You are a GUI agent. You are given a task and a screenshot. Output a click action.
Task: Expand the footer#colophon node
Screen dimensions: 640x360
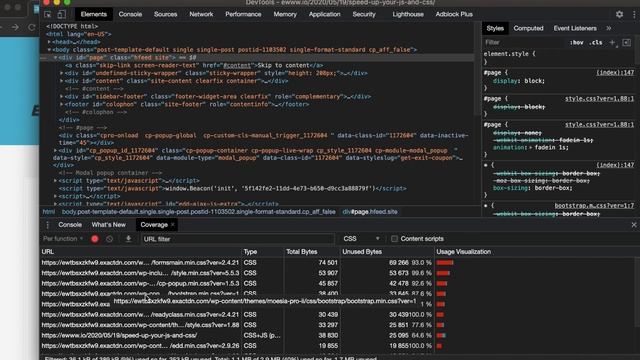(x=62, y=104)
